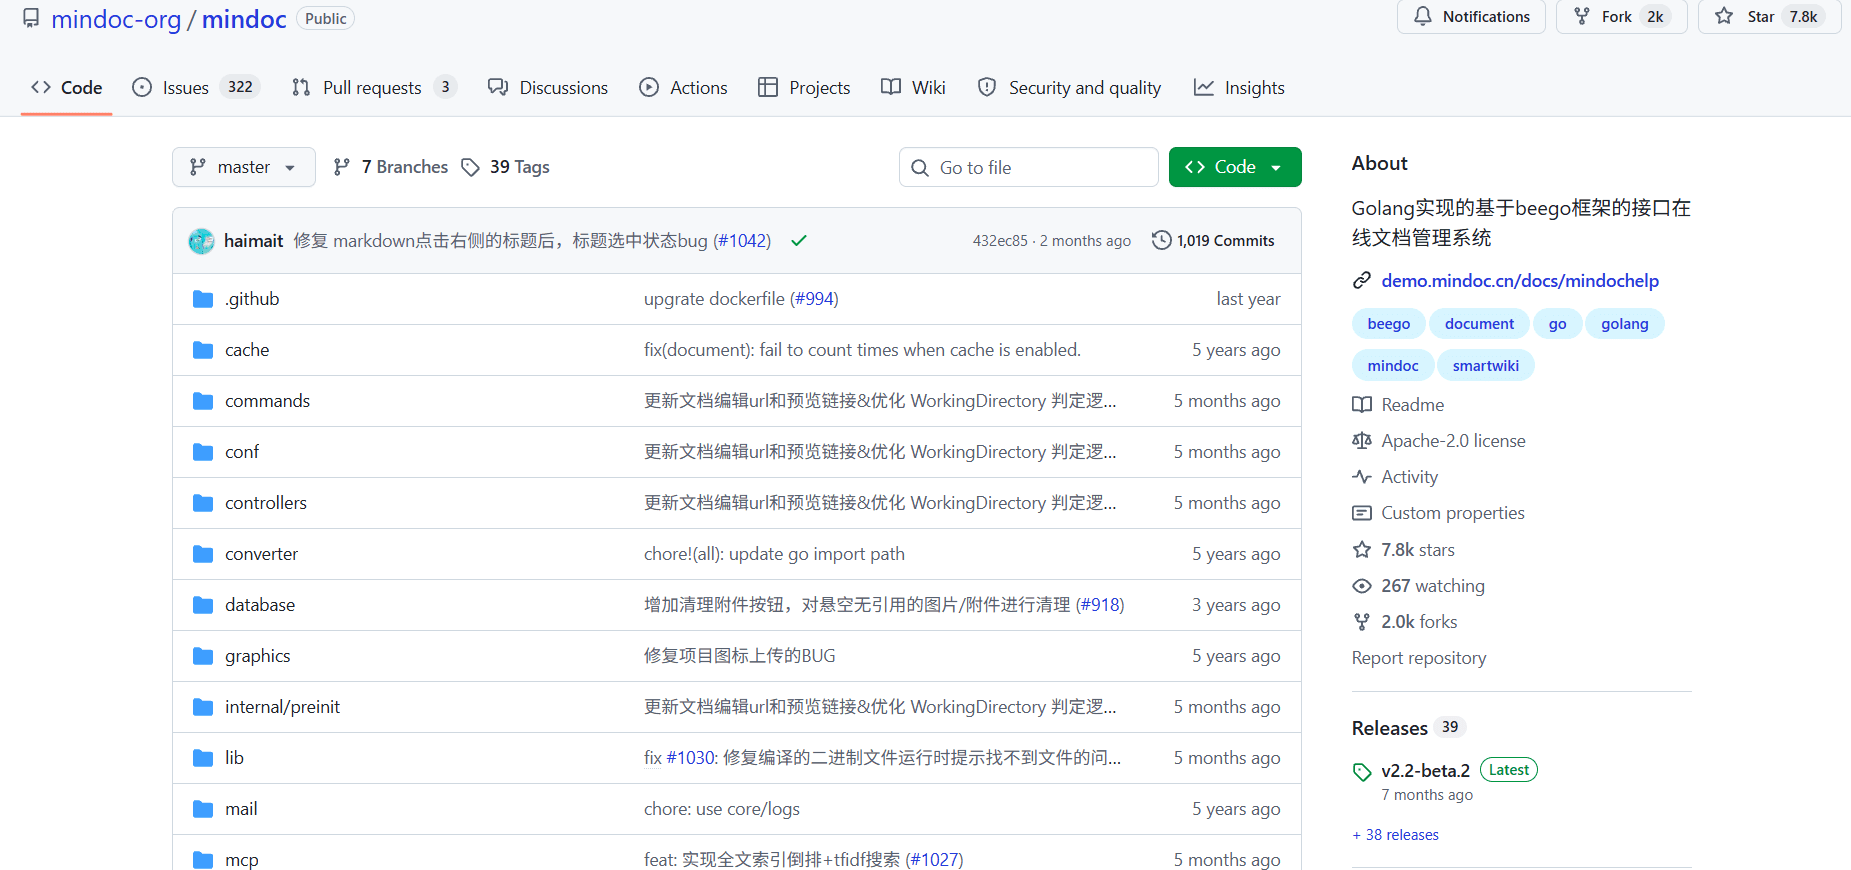
Task: Open the demo.mindoc.cn/docs/mindochelp link
Action: (1520, 281)
